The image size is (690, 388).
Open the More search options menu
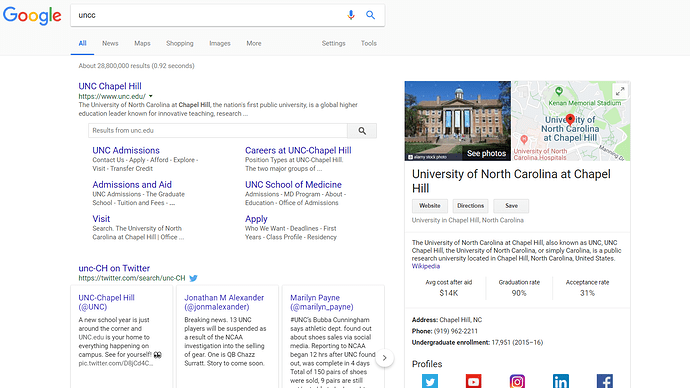tap(254, 43)
